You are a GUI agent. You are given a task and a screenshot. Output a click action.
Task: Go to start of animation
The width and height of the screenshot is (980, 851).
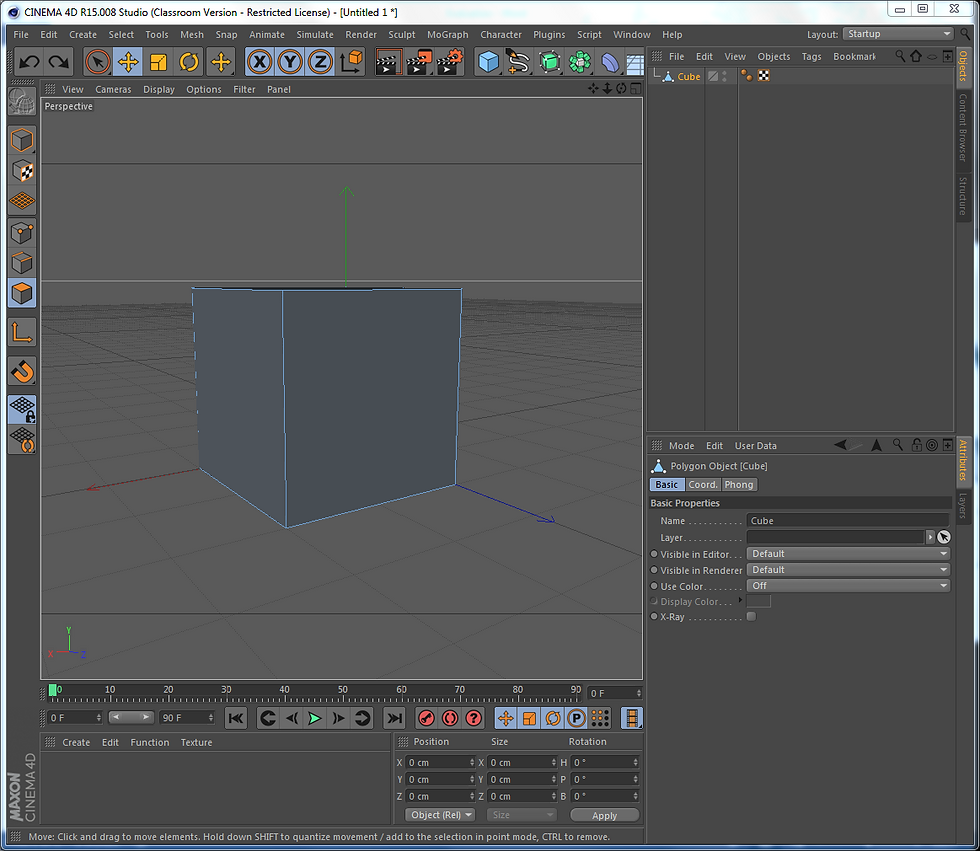tap(236, 719)
